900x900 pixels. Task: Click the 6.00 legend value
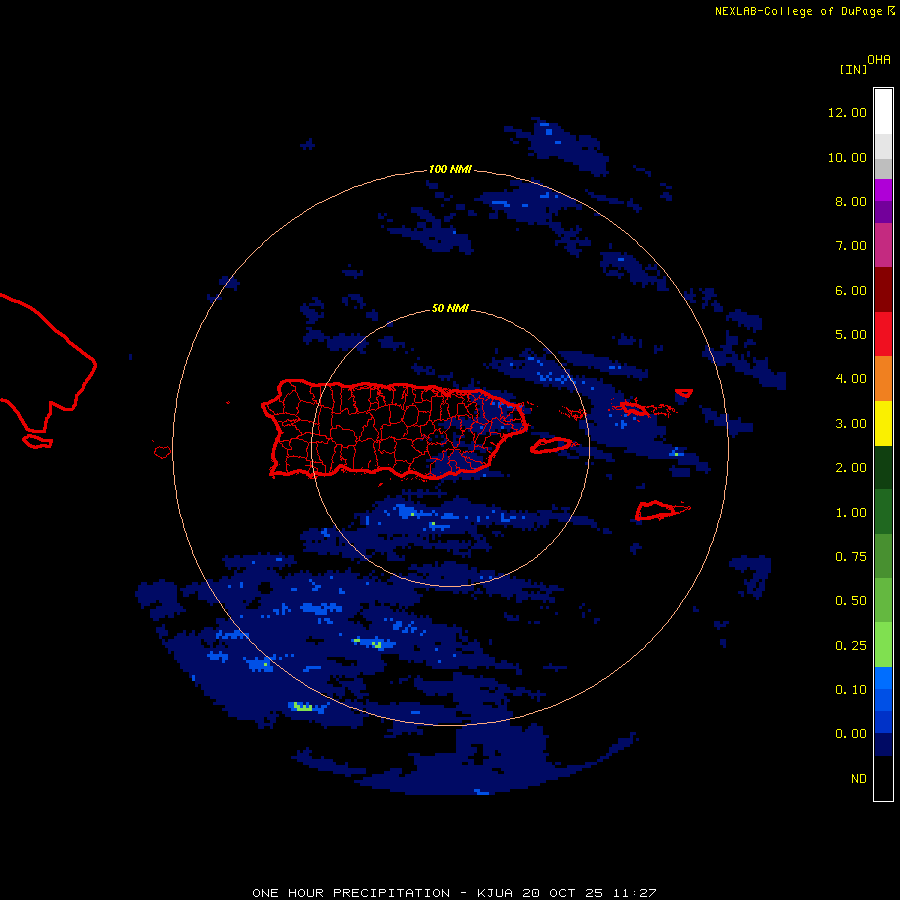[851, 290]
